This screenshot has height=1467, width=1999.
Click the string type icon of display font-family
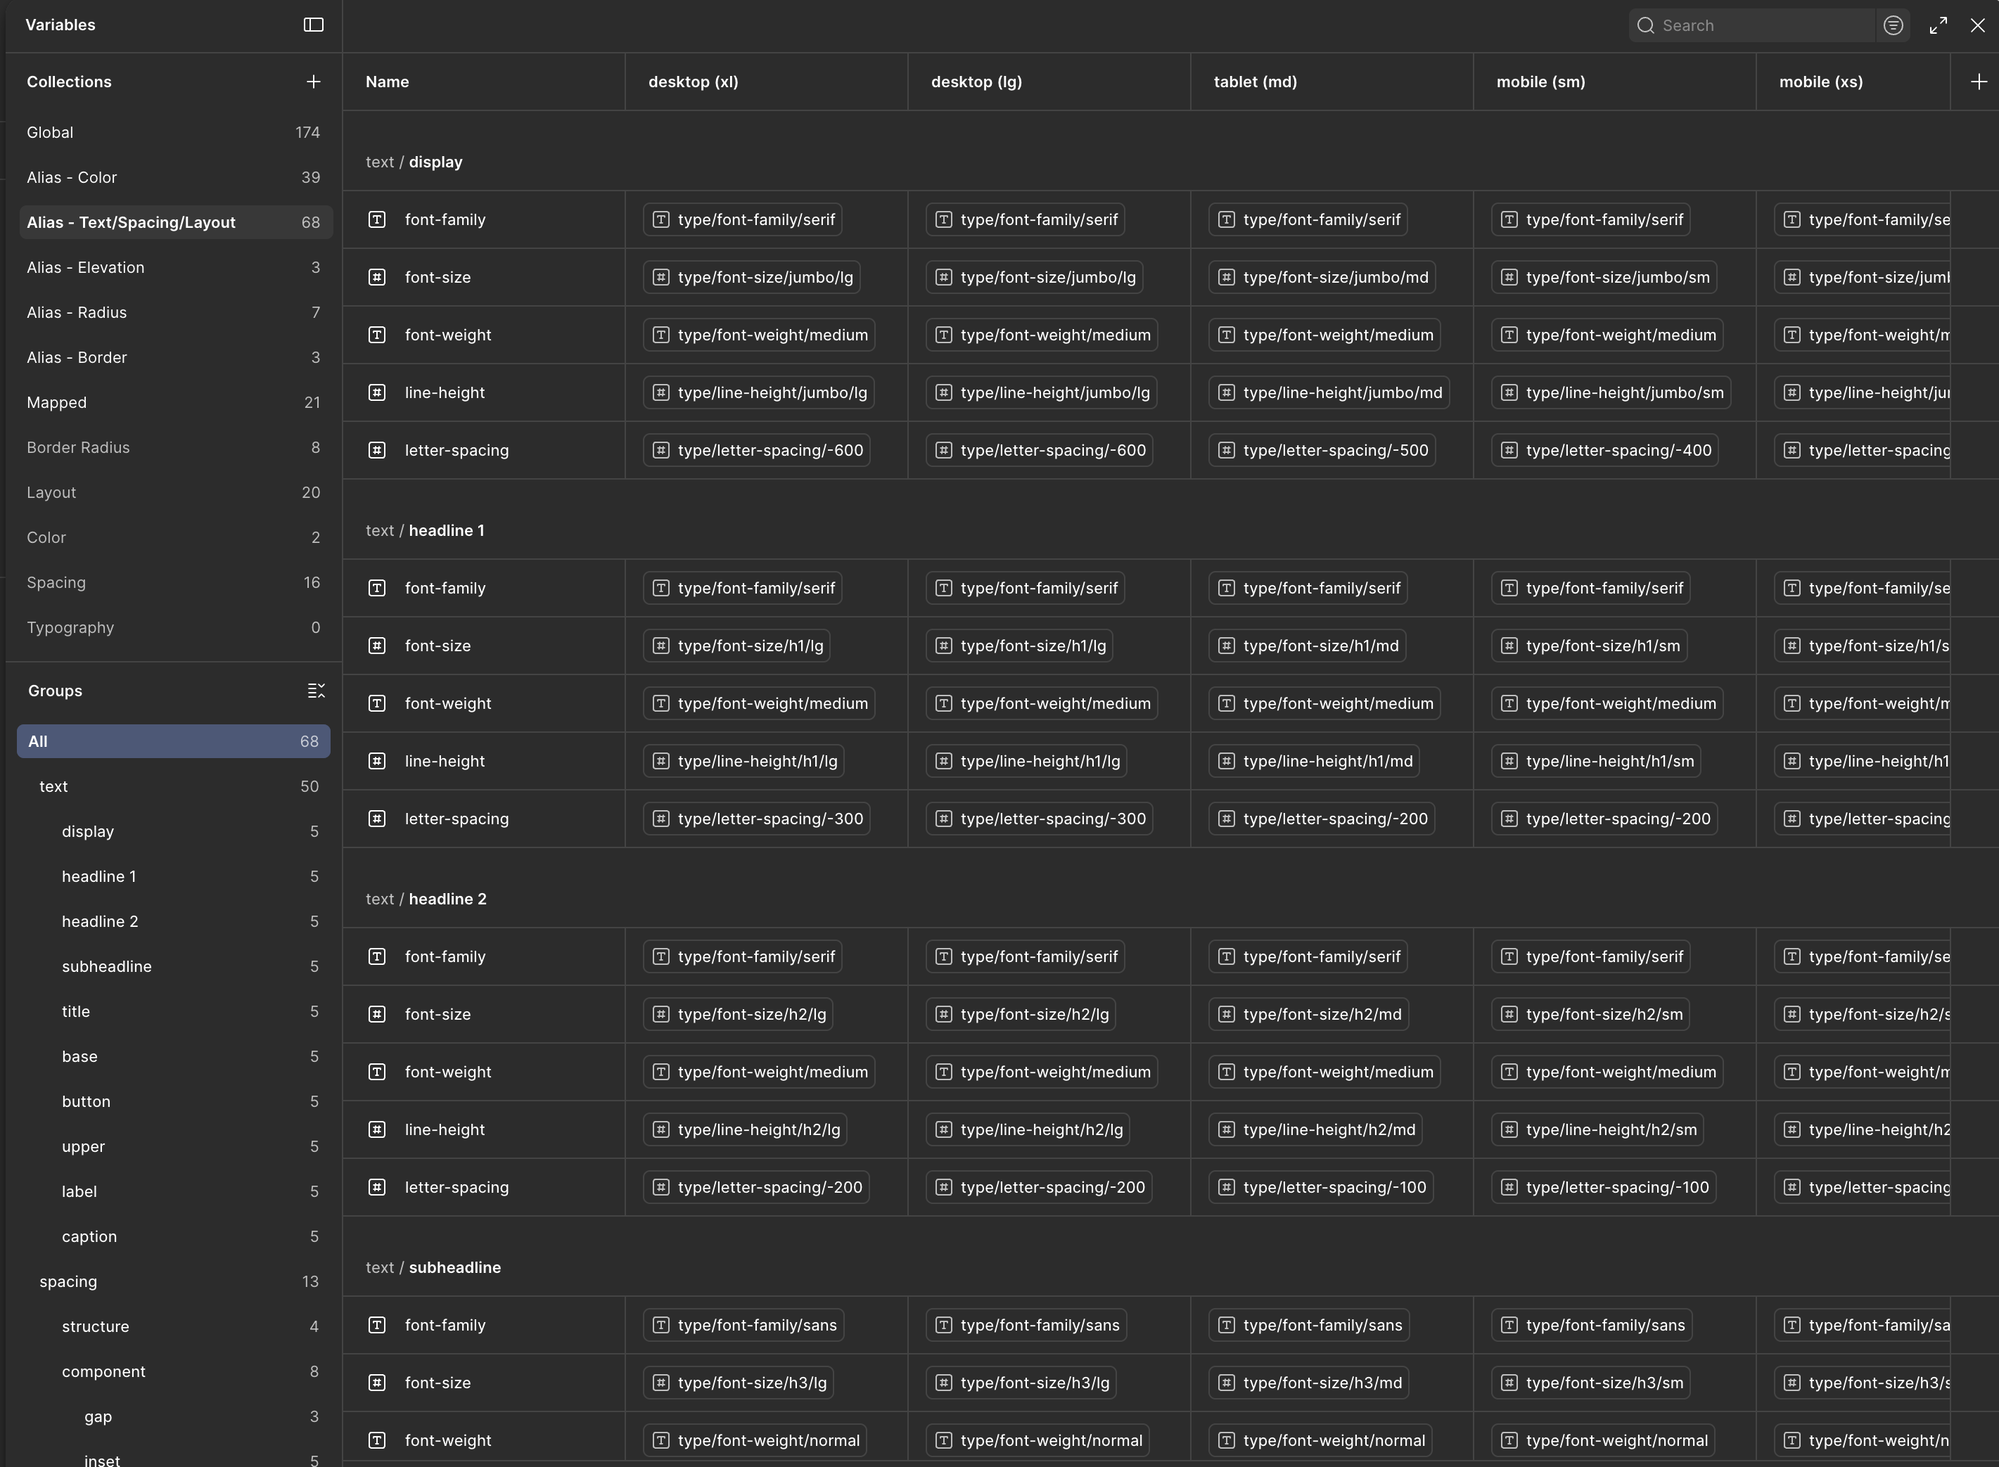pos(377,219)
